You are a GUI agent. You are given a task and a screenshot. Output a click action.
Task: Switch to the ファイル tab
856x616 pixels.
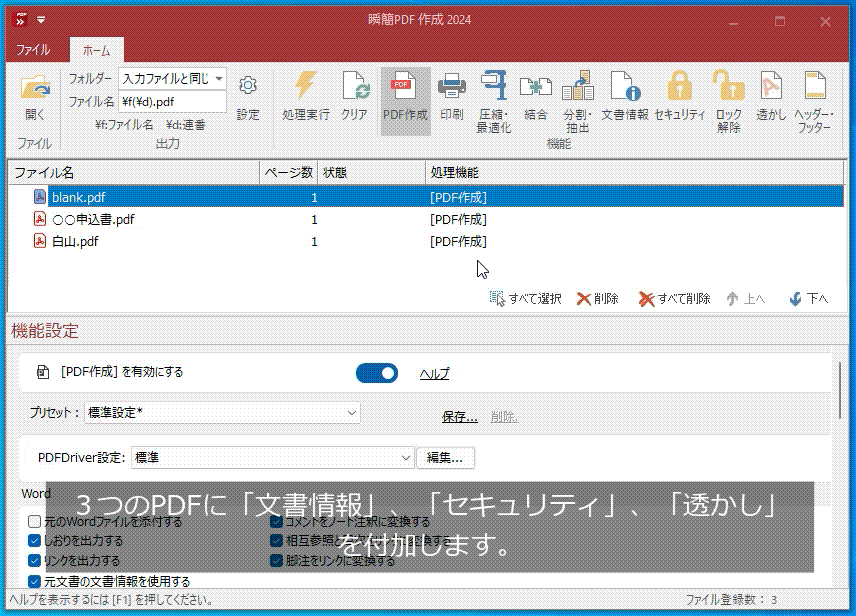tap(33, 47)
